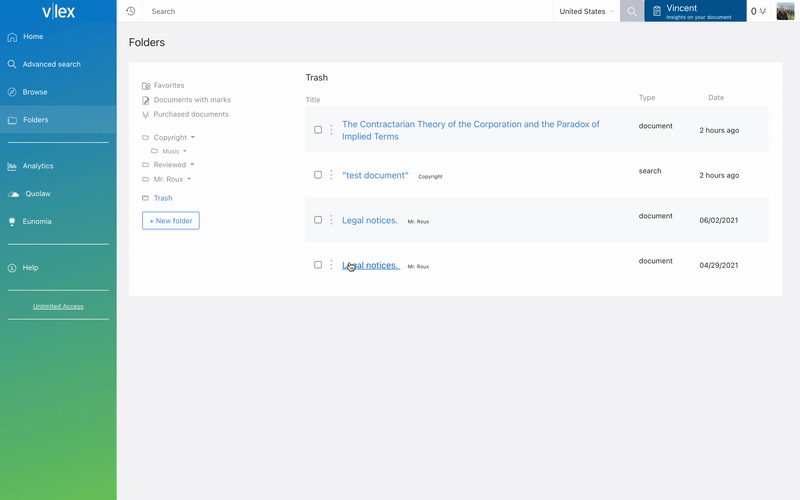Viewport: 800px width, 500px height.
Task: Click the Home house icon
Action: 12,37
